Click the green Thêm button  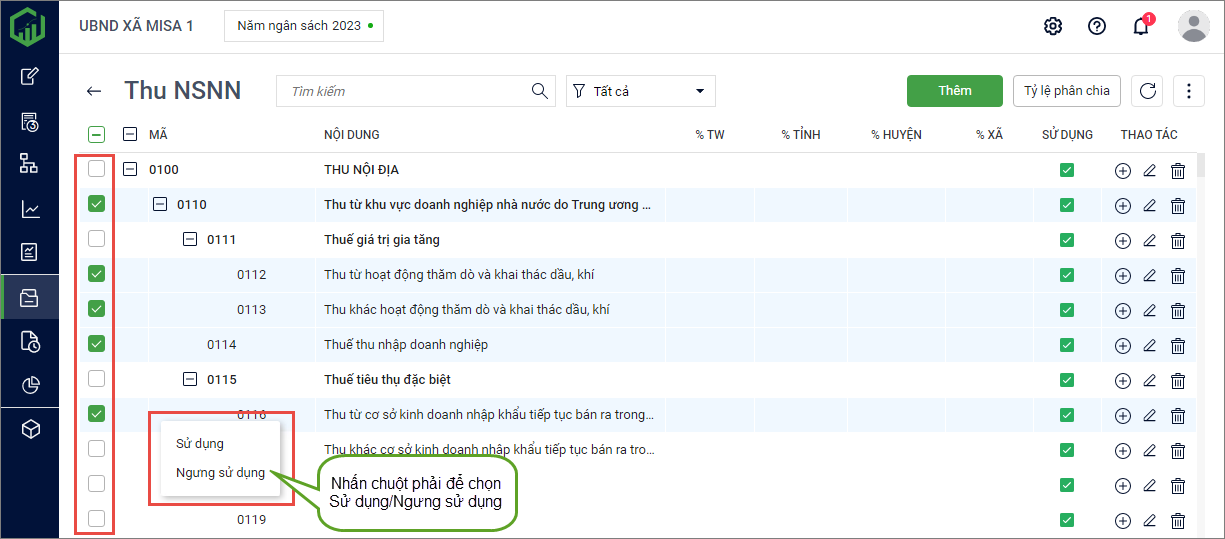tap(954, 91)
